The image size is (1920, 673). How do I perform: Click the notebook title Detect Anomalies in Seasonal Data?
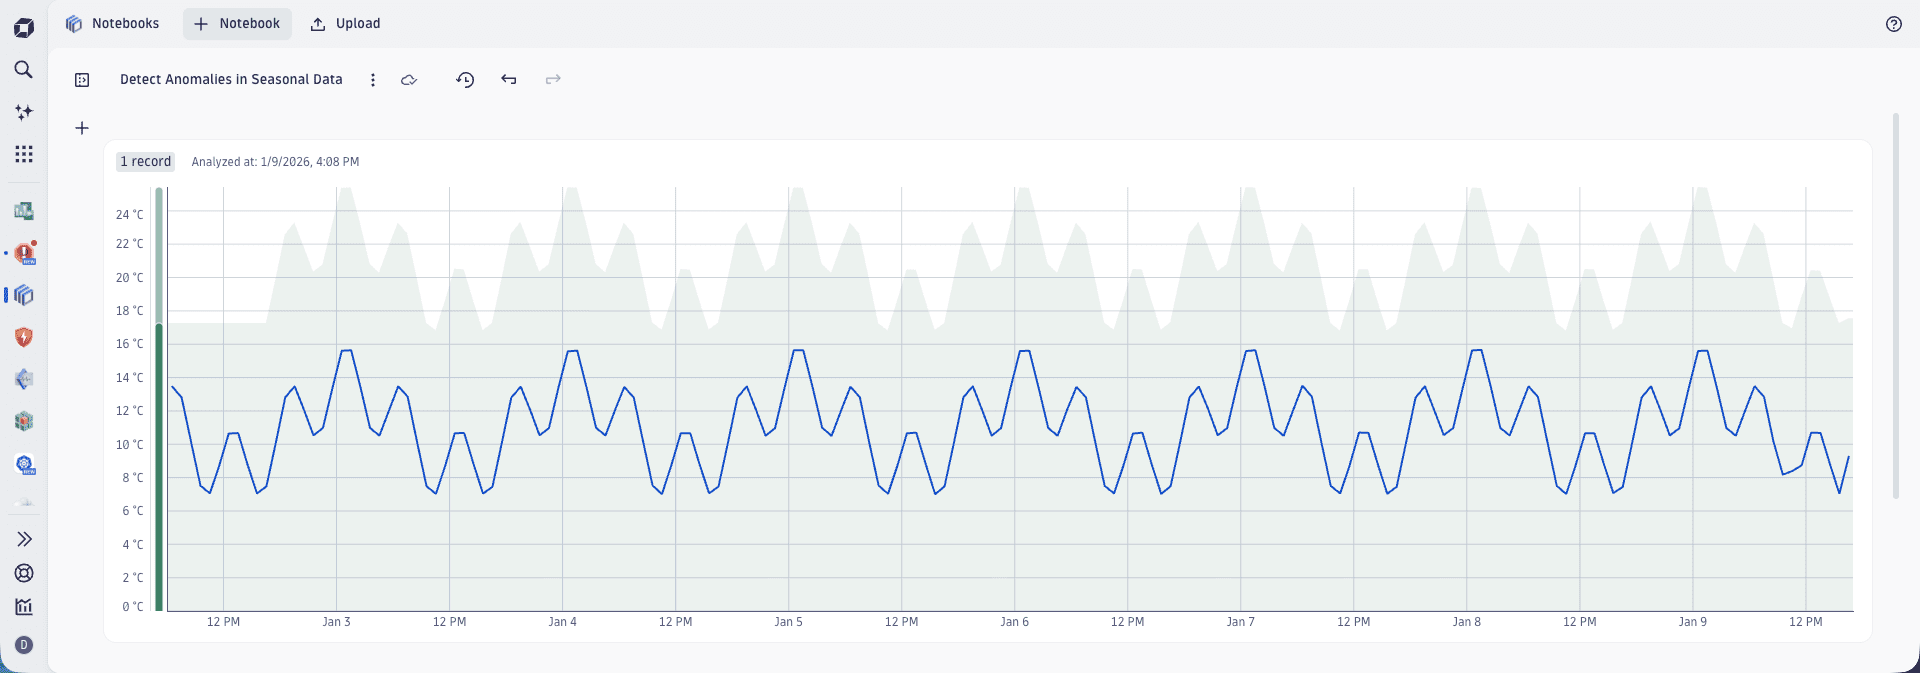231,79
